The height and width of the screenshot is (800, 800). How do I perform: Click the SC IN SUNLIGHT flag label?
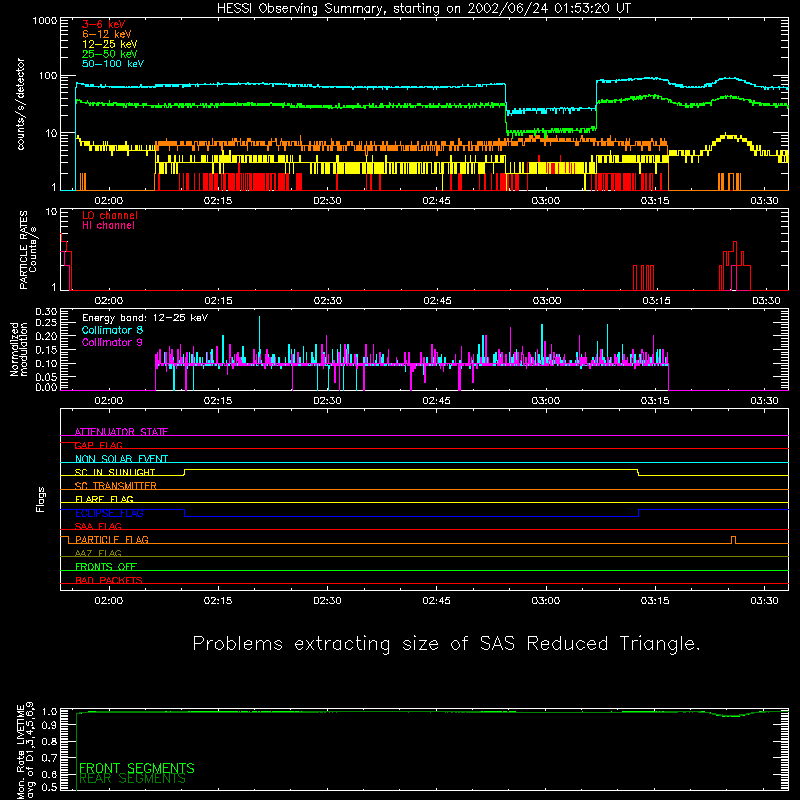click(x=115, y=472)
